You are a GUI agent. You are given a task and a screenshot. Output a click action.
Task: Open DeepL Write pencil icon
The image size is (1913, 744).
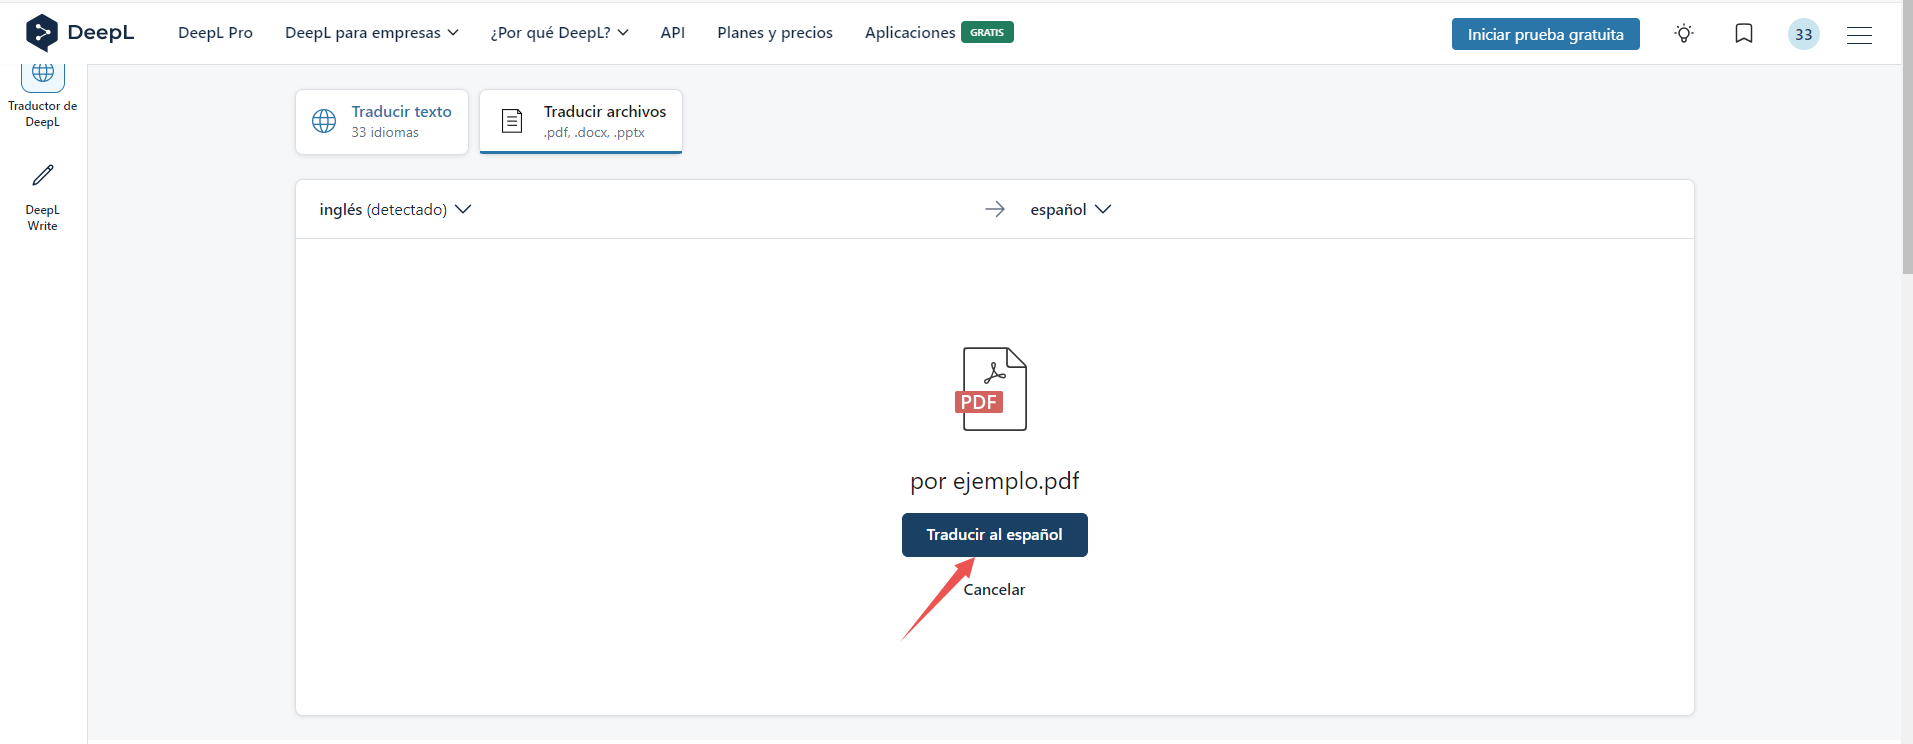coord(43,176)
